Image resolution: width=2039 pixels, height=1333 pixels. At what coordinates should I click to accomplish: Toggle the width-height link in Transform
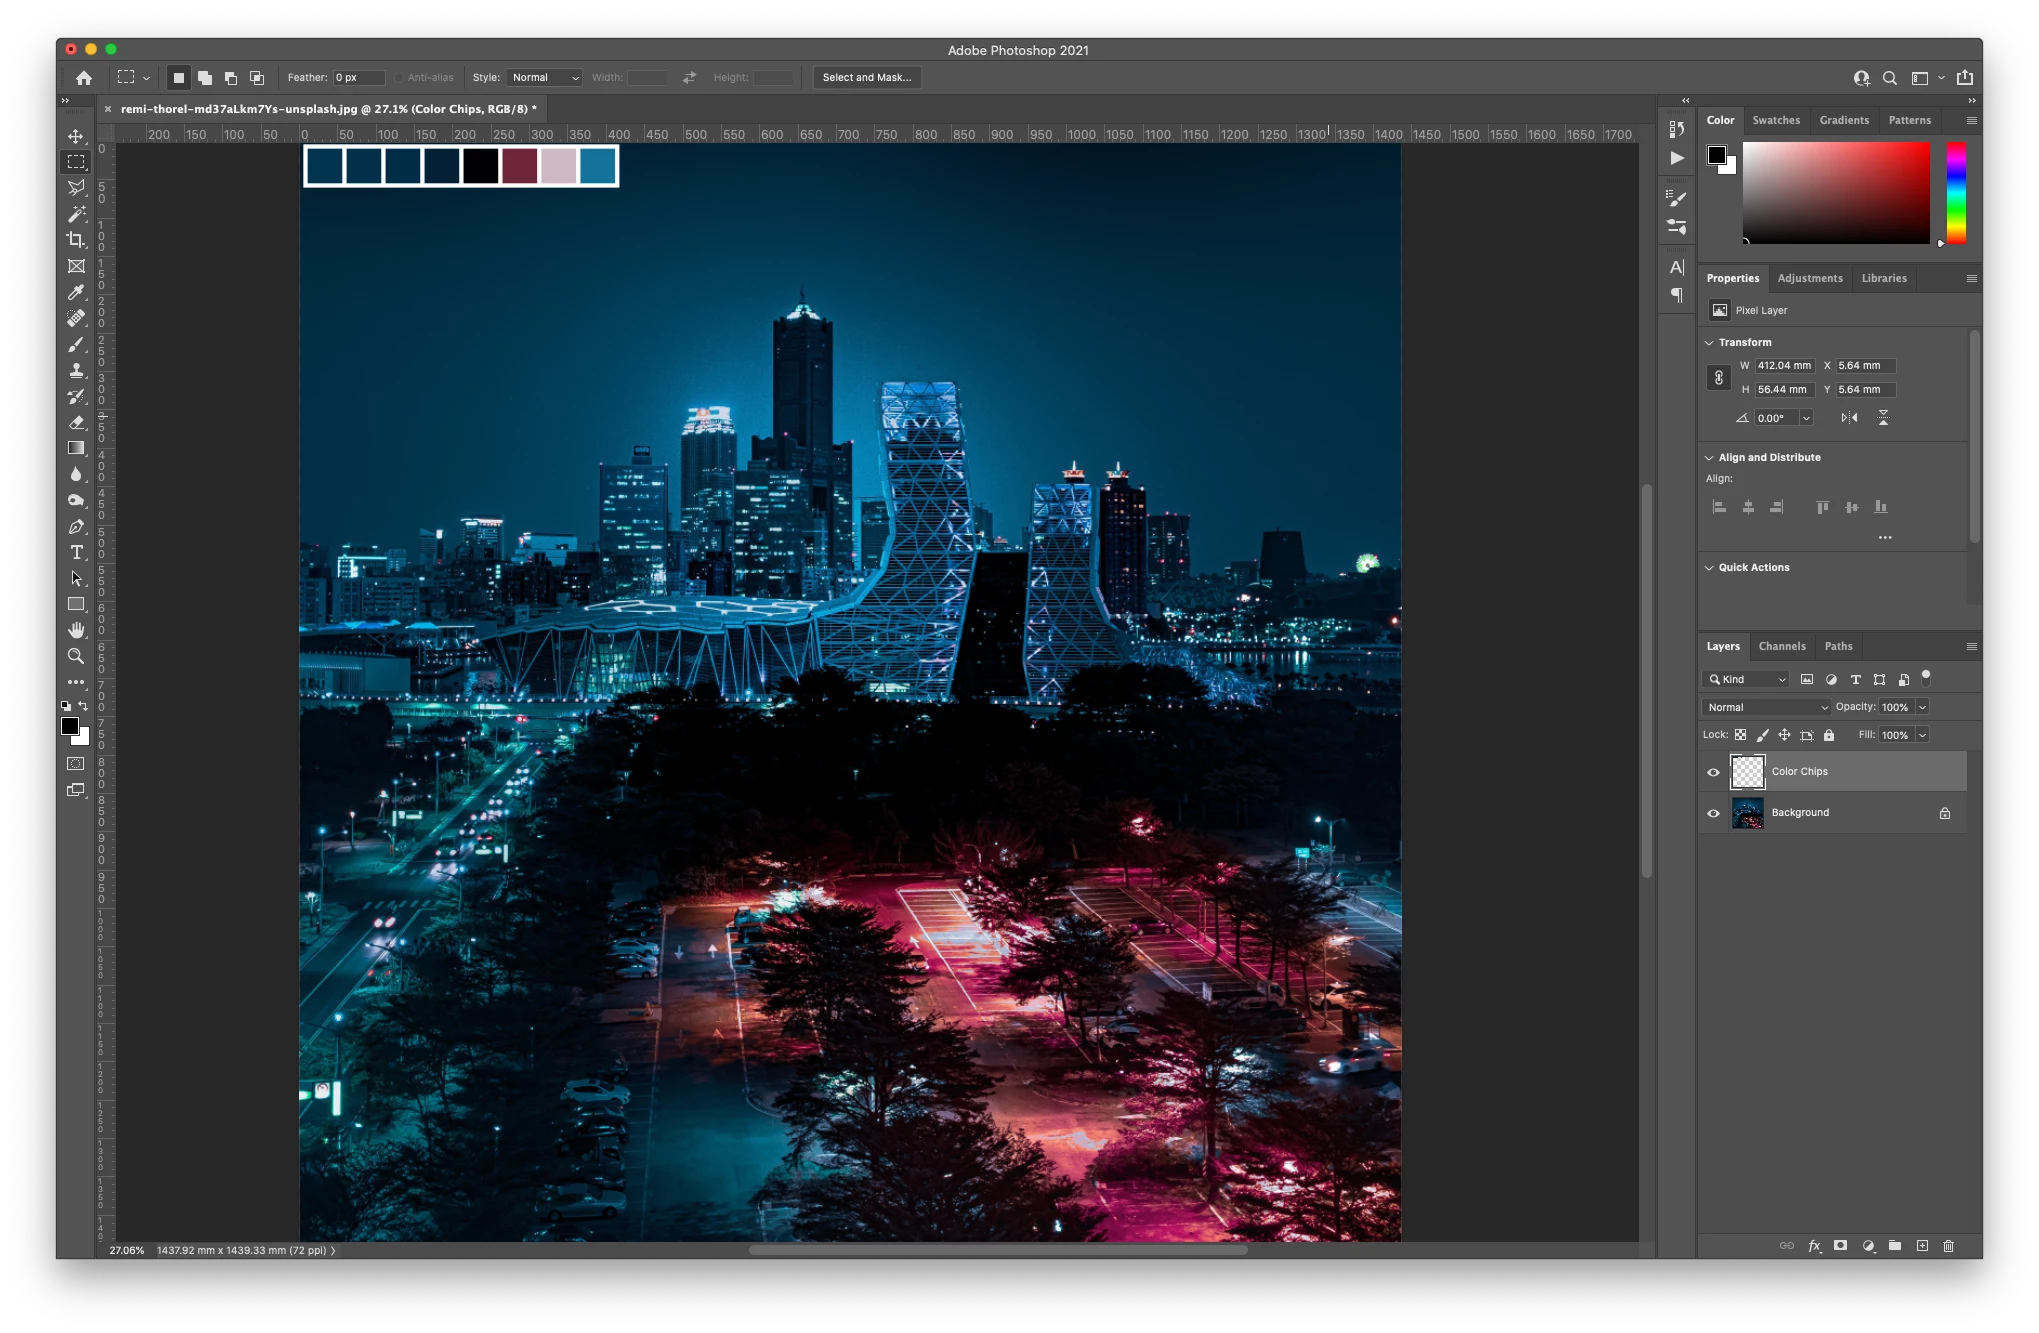tap(1719, 378)
